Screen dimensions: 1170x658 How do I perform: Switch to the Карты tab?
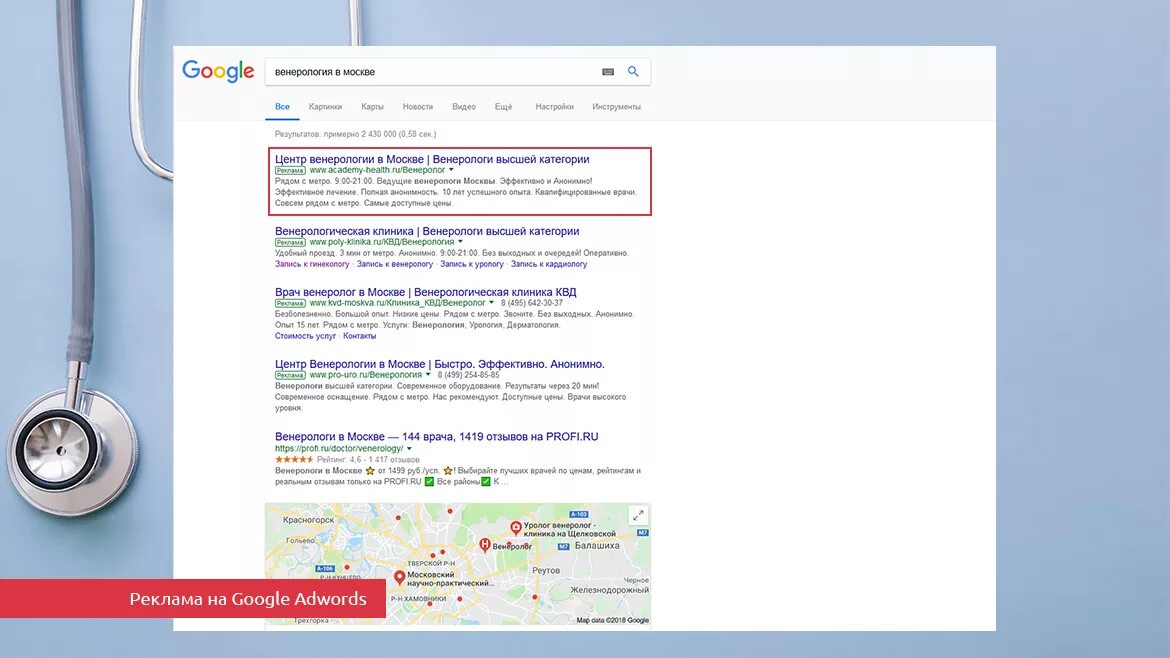(x=372, y=107)
